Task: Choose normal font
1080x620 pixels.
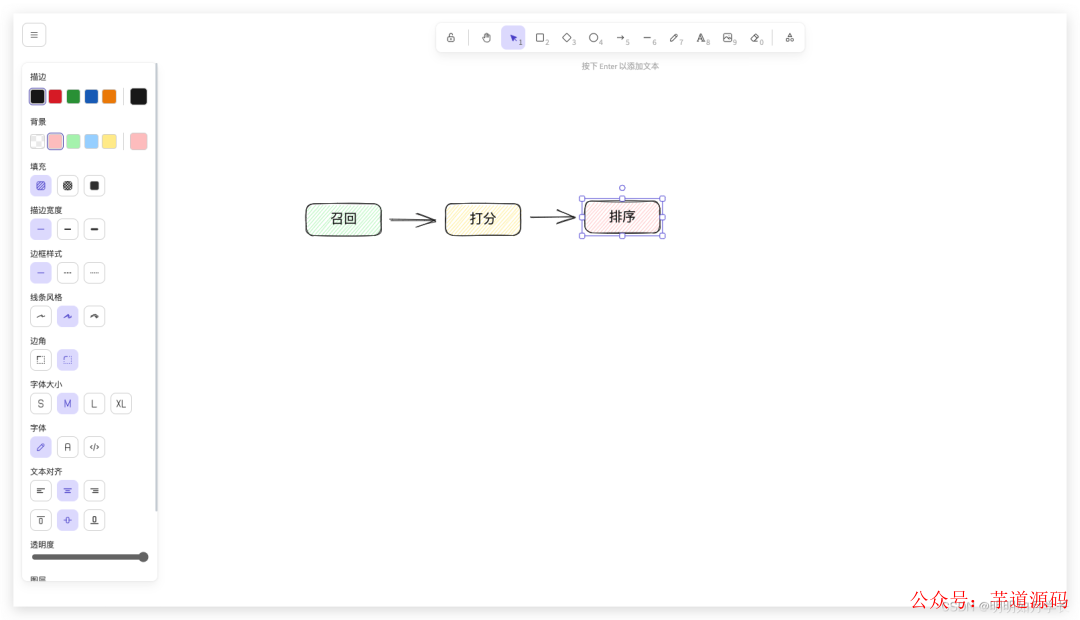Action: [68, 447]
